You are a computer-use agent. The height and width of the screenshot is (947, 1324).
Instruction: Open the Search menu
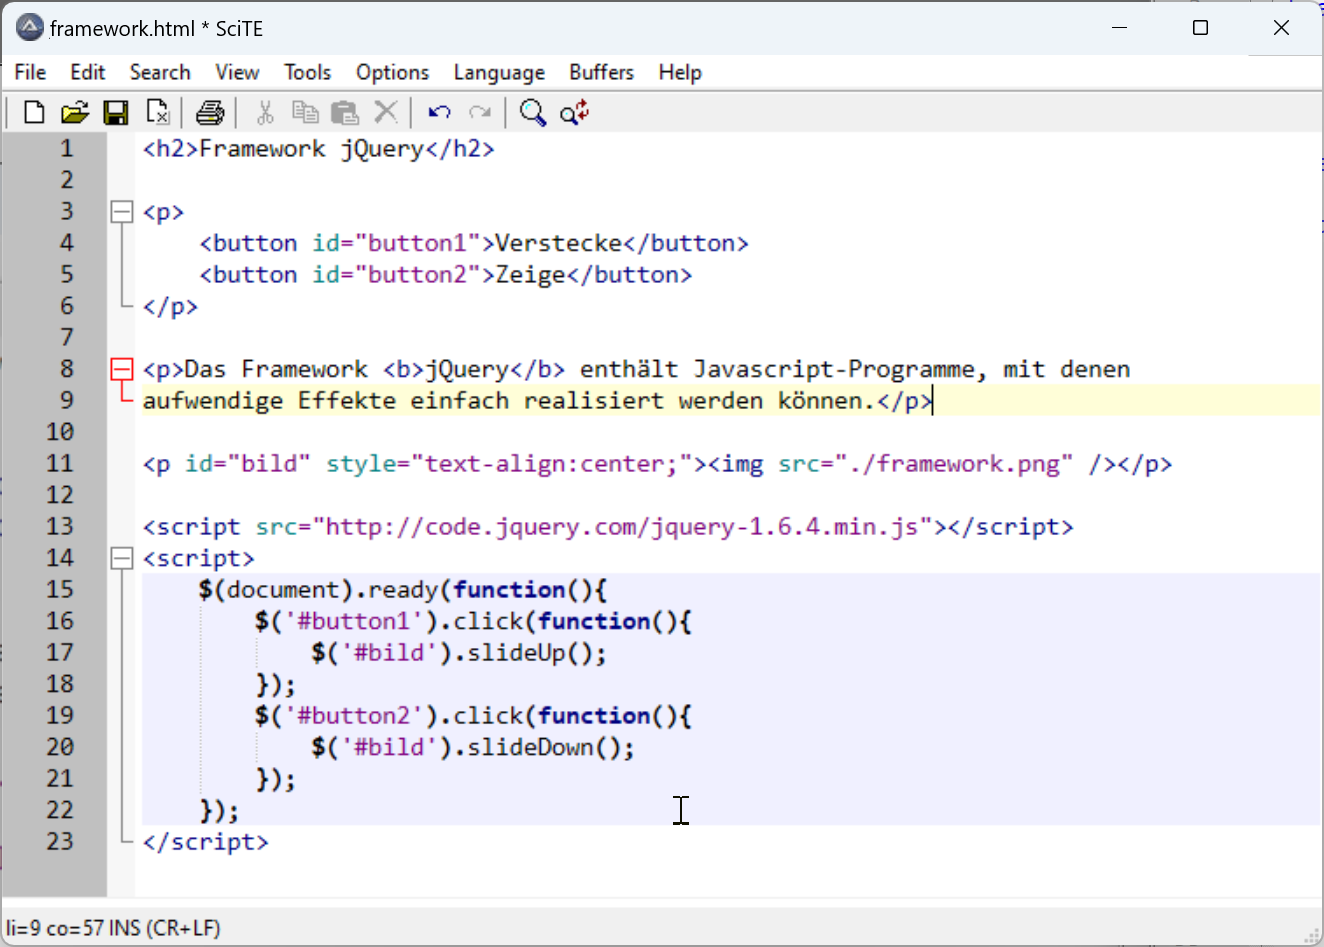pyautogui.click(x=160, y=72)
